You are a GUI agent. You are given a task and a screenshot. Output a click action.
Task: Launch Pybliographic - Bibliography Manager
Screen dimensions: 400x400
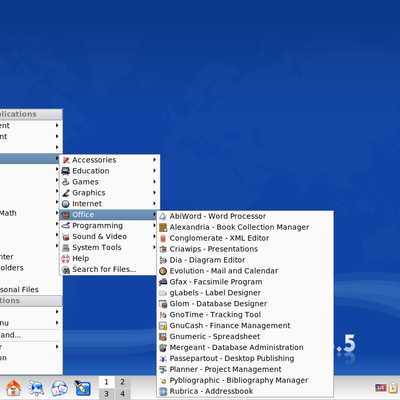245,380
